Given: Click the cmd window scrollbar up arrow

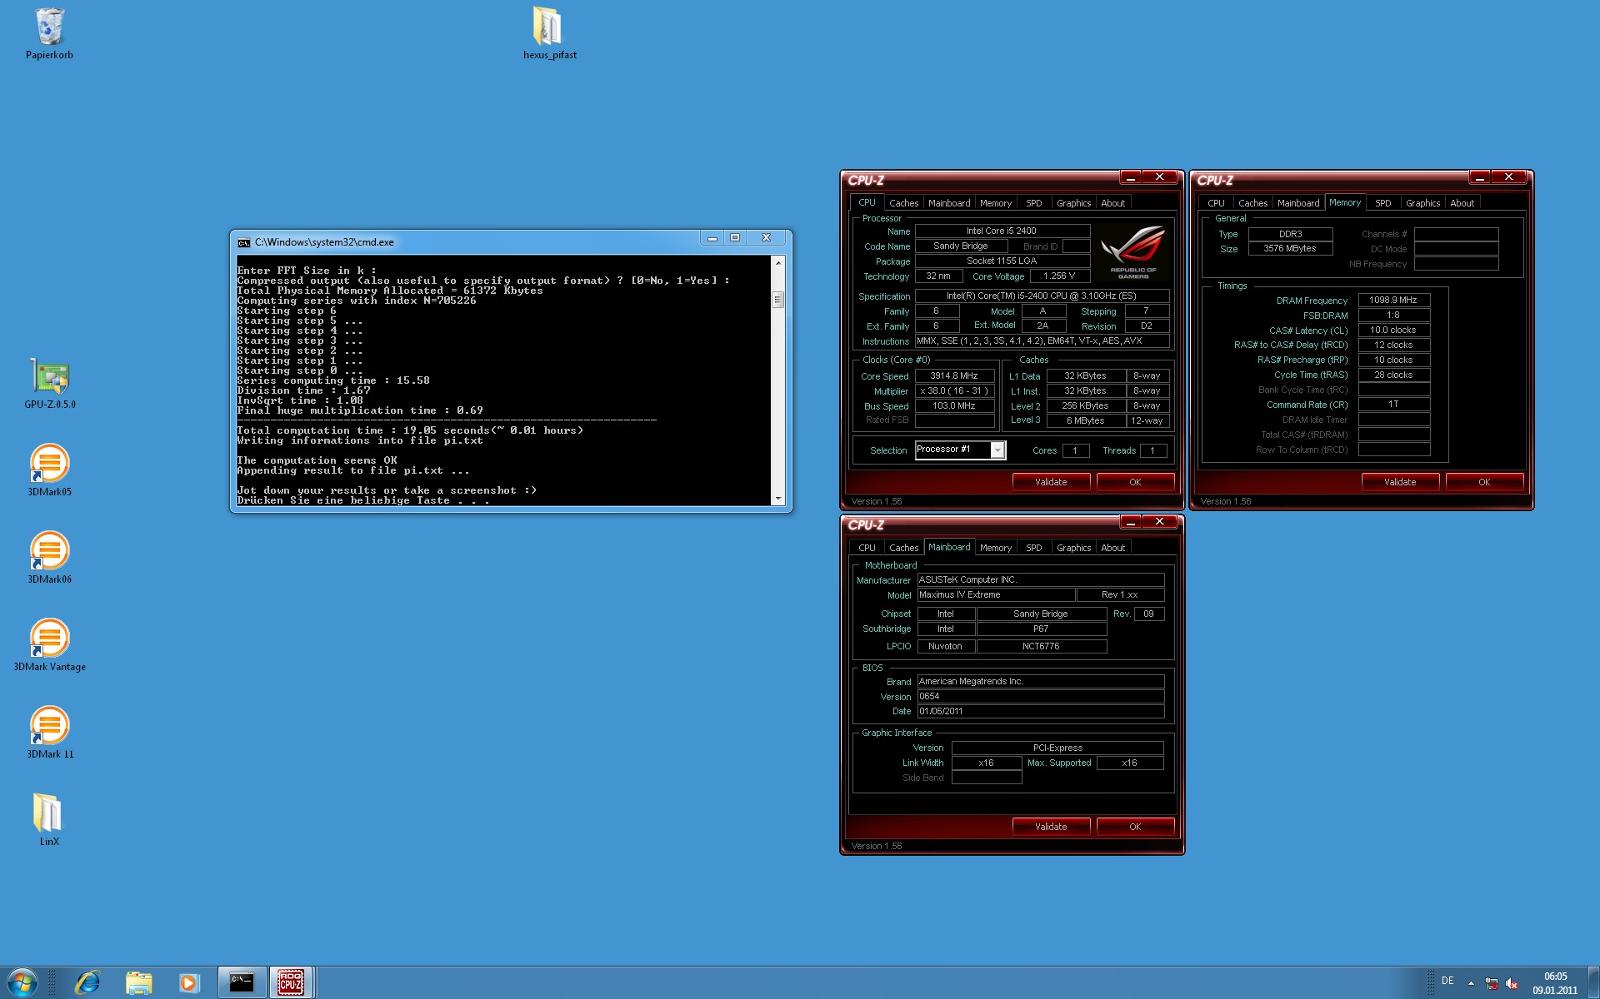Looking at the screenshot, I should pos(778,263).
